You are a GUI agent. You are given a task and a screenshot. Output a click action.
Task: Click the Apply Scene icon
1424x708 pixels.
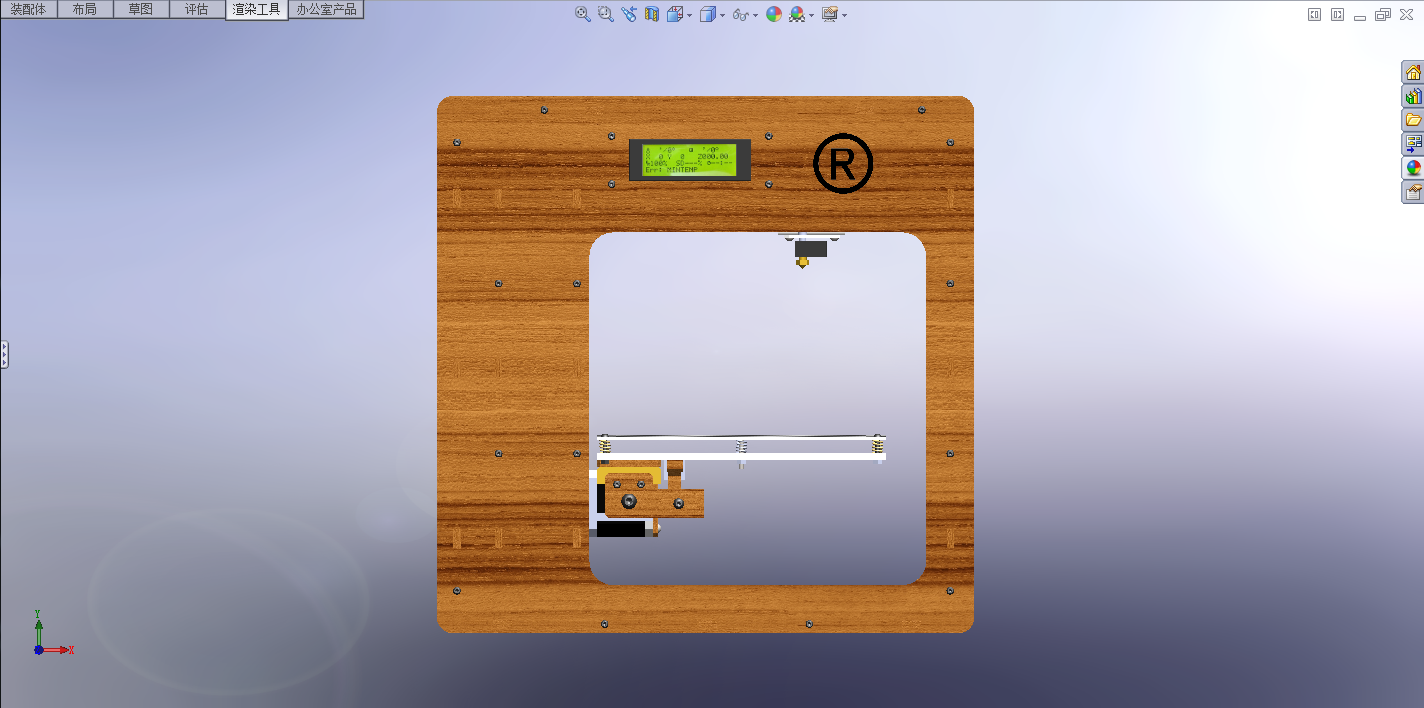[x=797, y=14]
